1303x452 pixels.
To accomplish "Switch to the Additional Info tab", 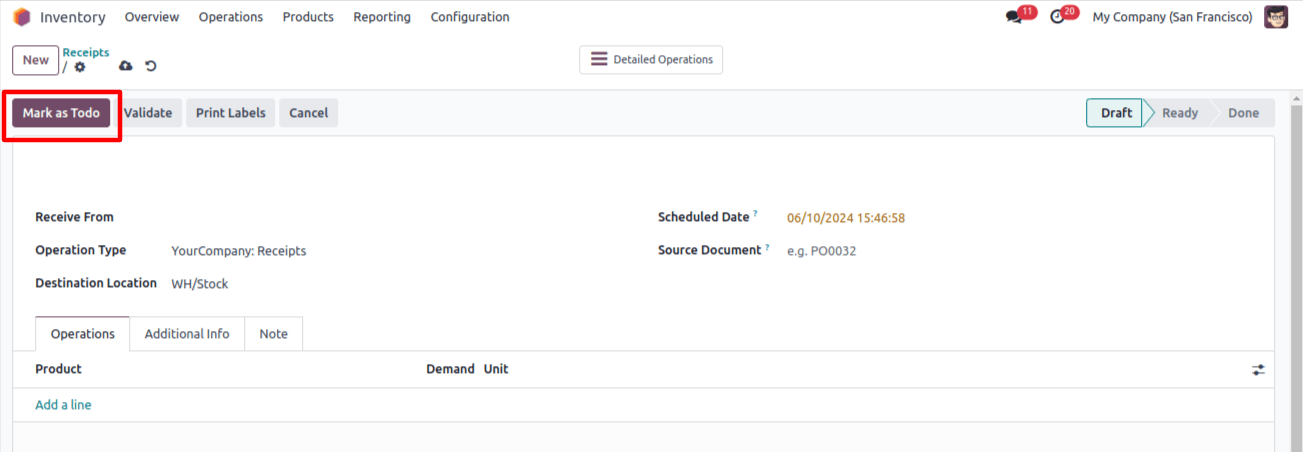I will [187, 334].
